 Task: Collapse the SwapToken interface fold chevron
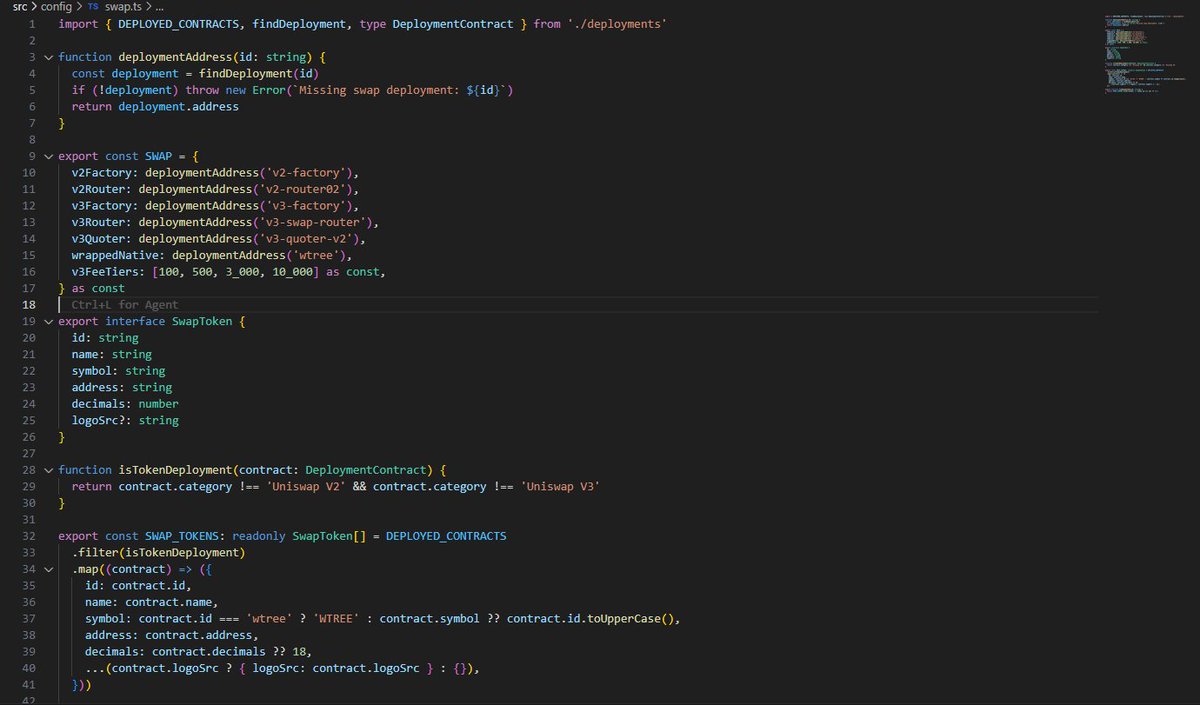coord(48,321)
